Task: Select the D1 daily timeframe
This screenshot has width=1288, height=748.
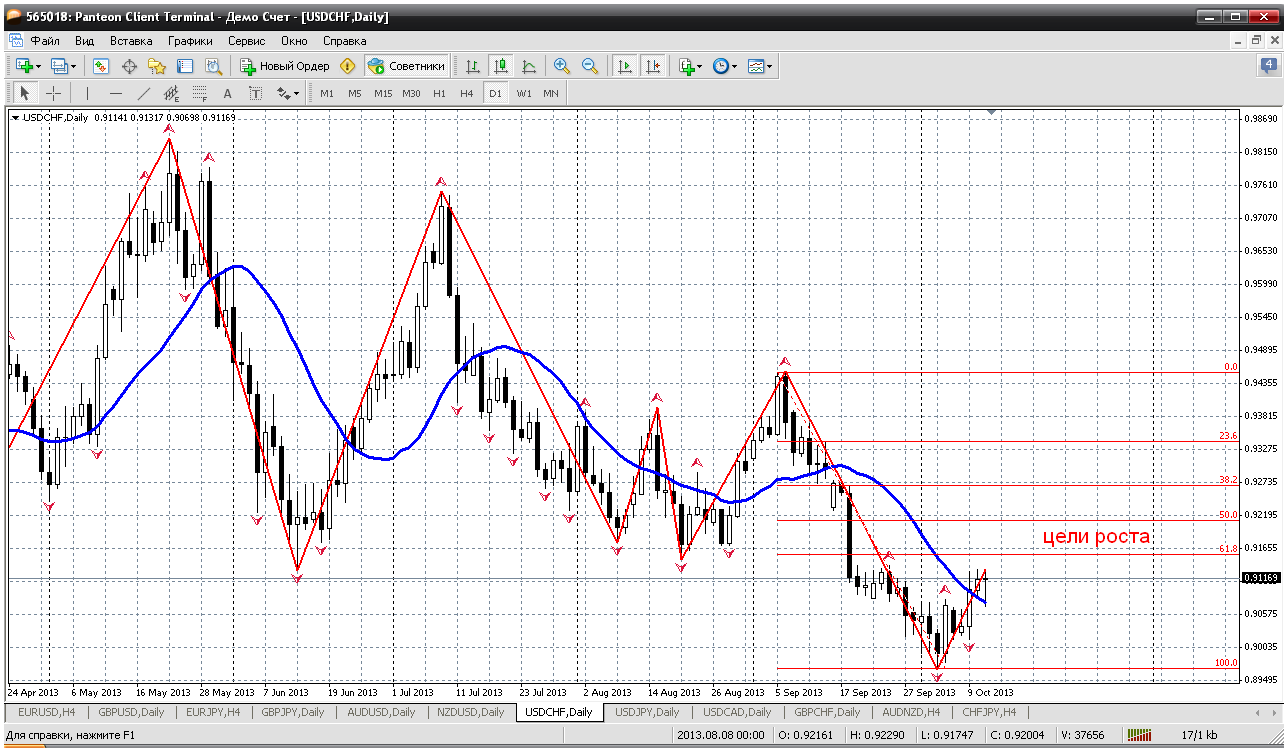Action: coord(495,93)
